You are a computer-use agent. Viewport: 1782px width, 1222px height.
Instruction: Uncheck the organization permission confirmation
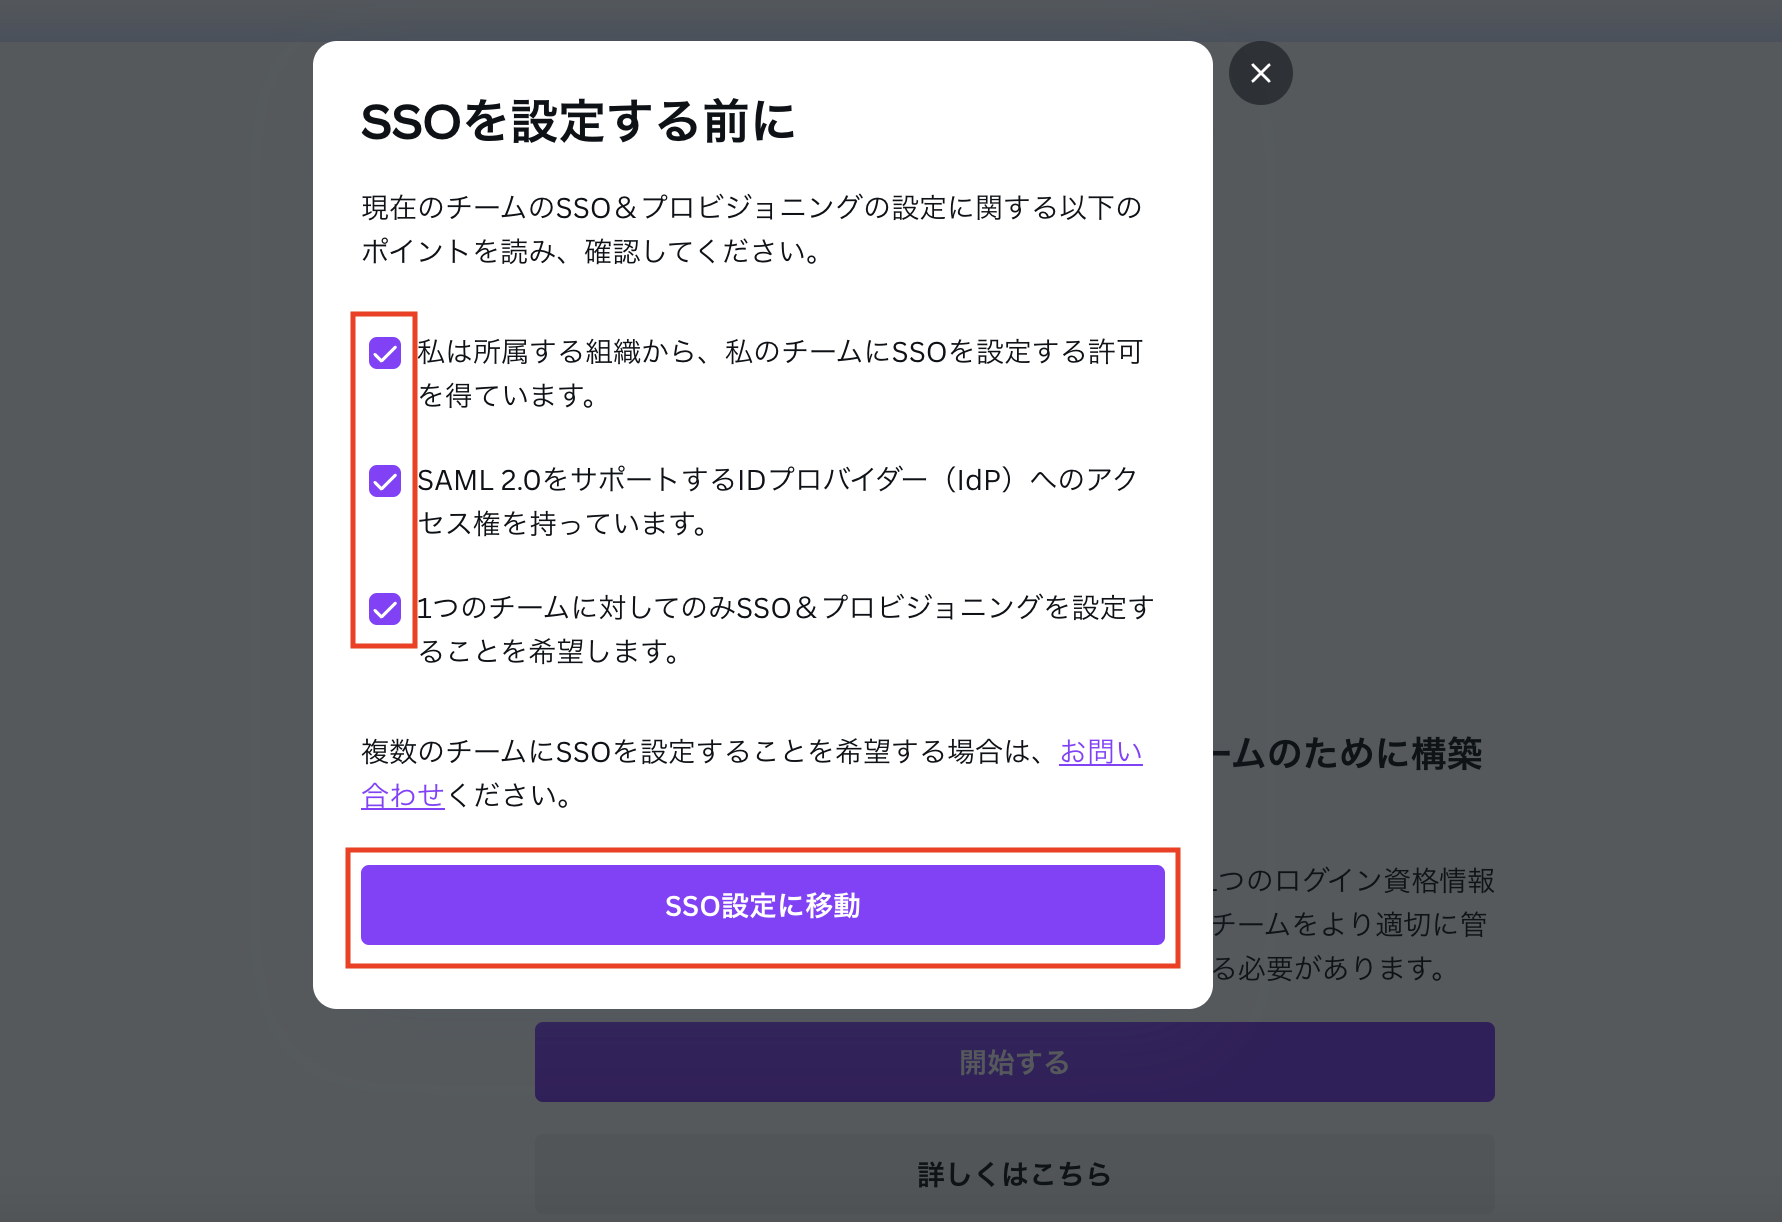point(384,353)
